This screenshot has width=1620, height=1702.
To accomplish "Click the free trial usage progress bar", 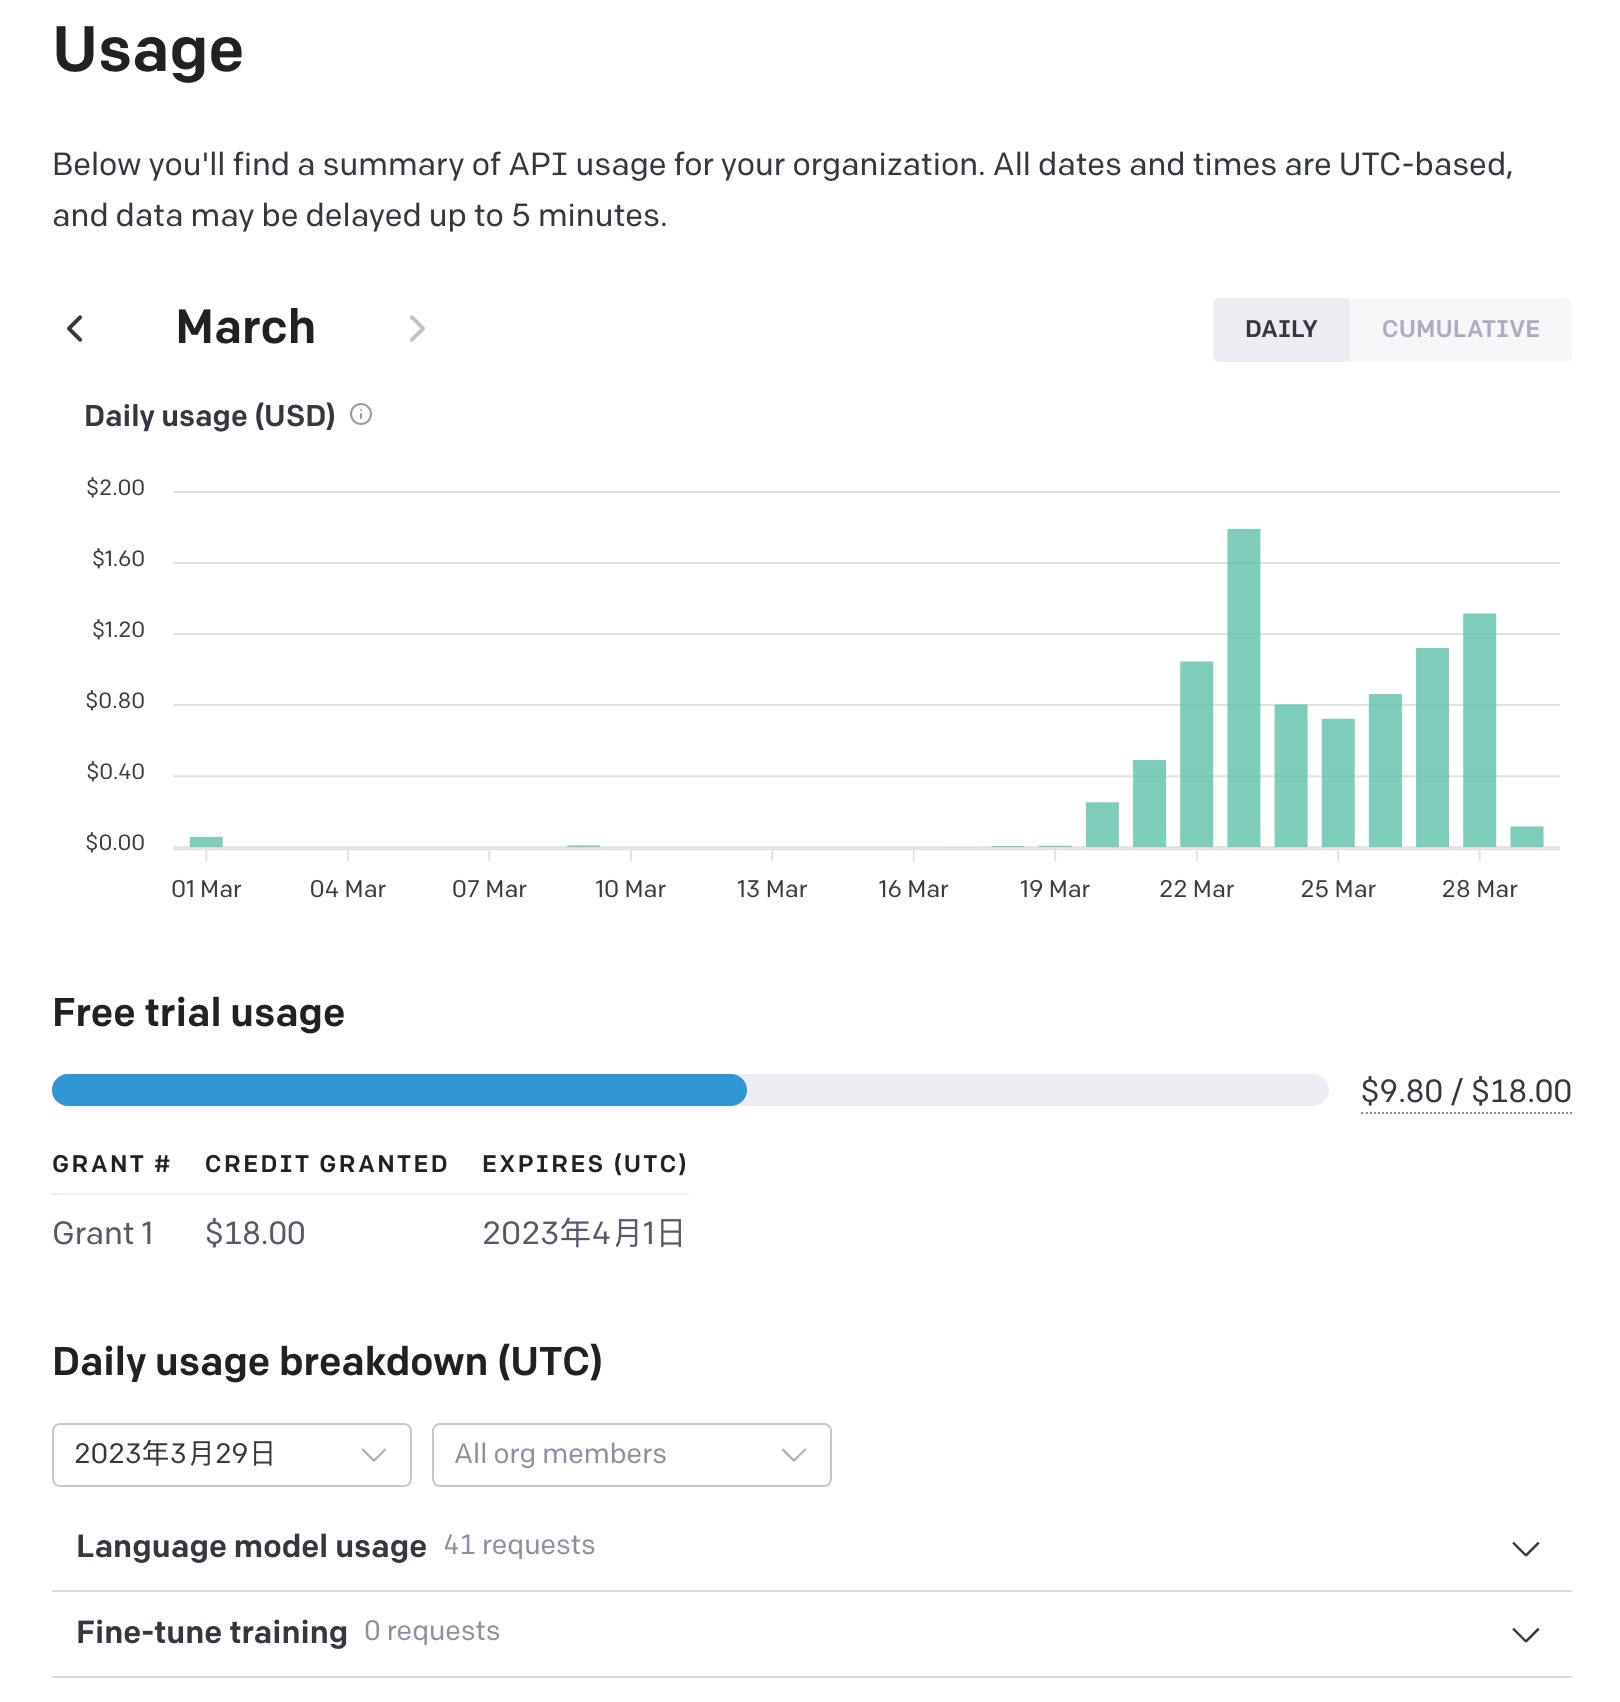I will point(689,1090).
